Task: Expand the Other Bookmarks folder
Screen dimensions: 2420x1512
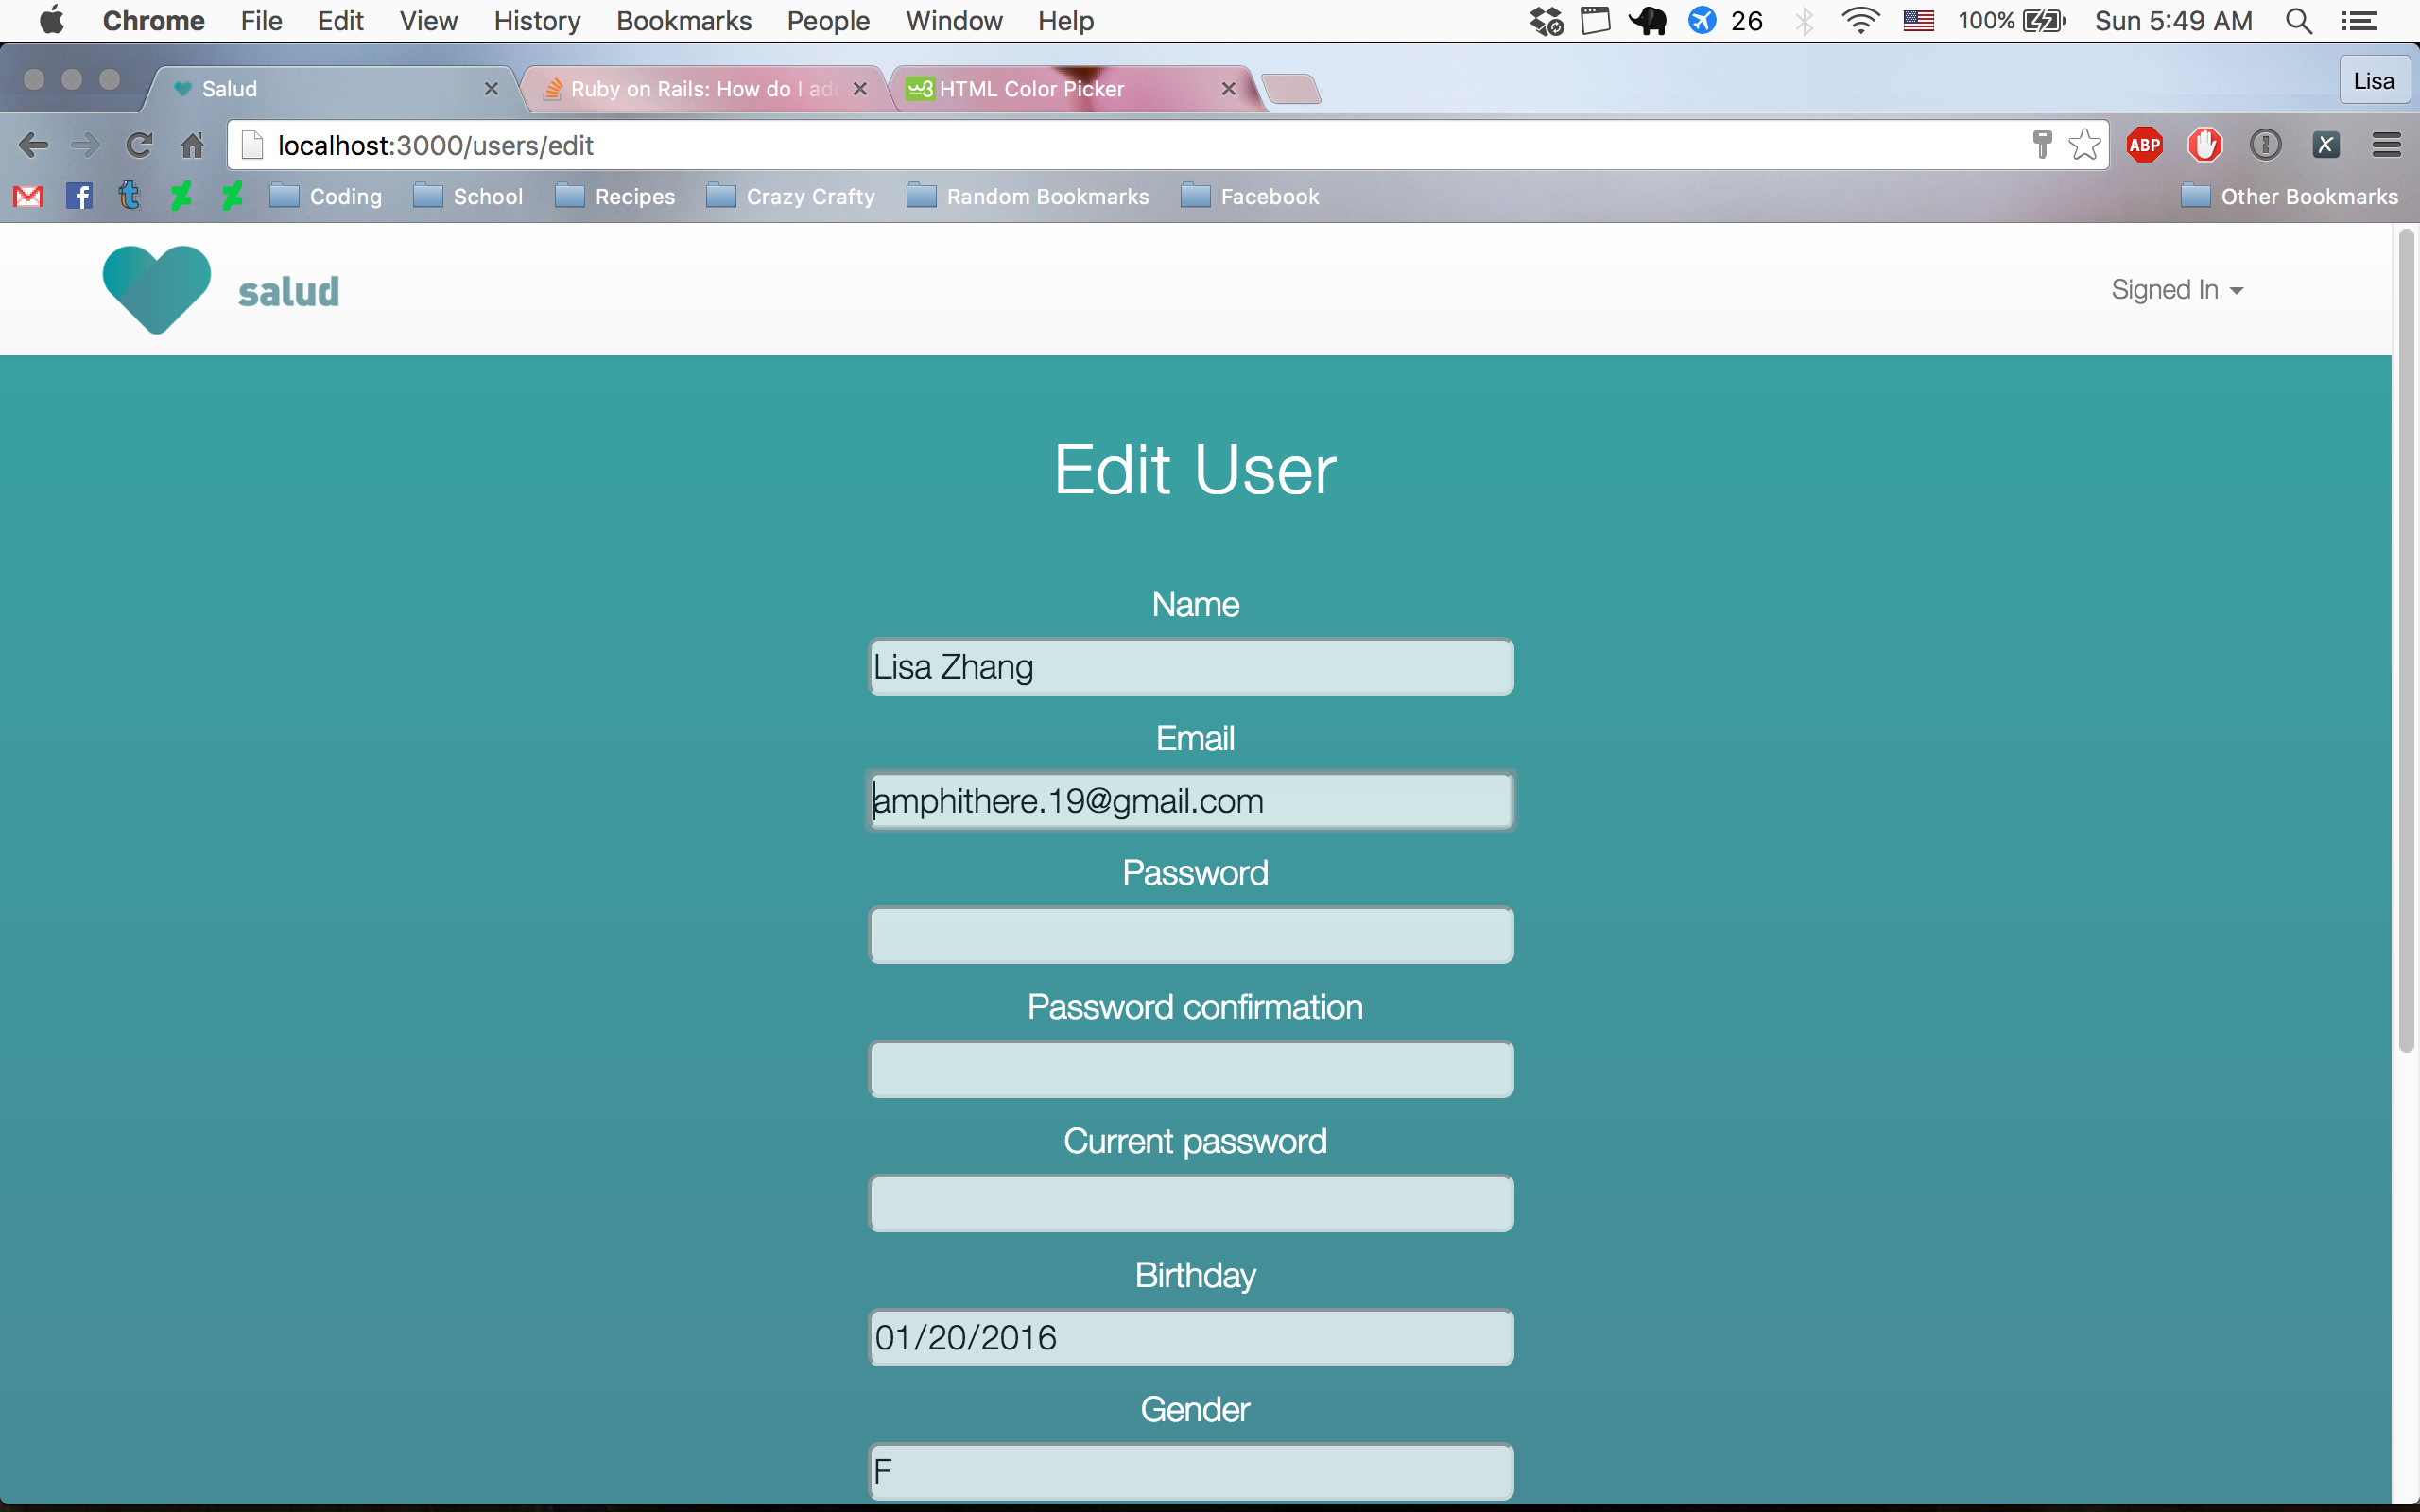Action: 2290,196
